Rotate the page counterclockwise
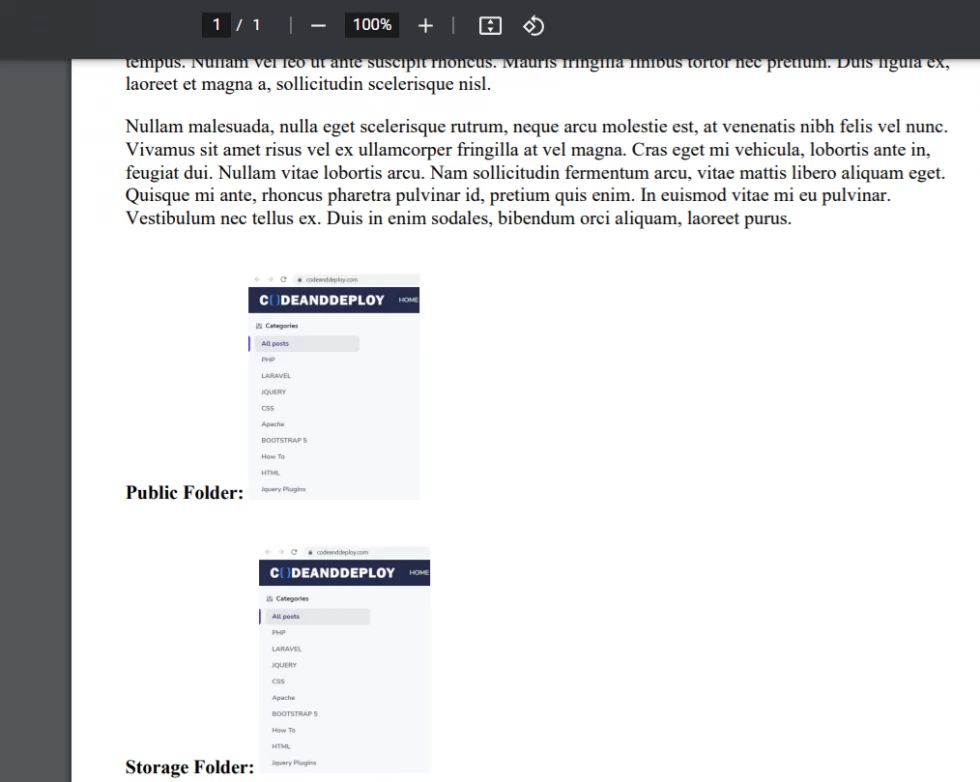This screenshot has width=980, height=782. (x=534, y=25)
